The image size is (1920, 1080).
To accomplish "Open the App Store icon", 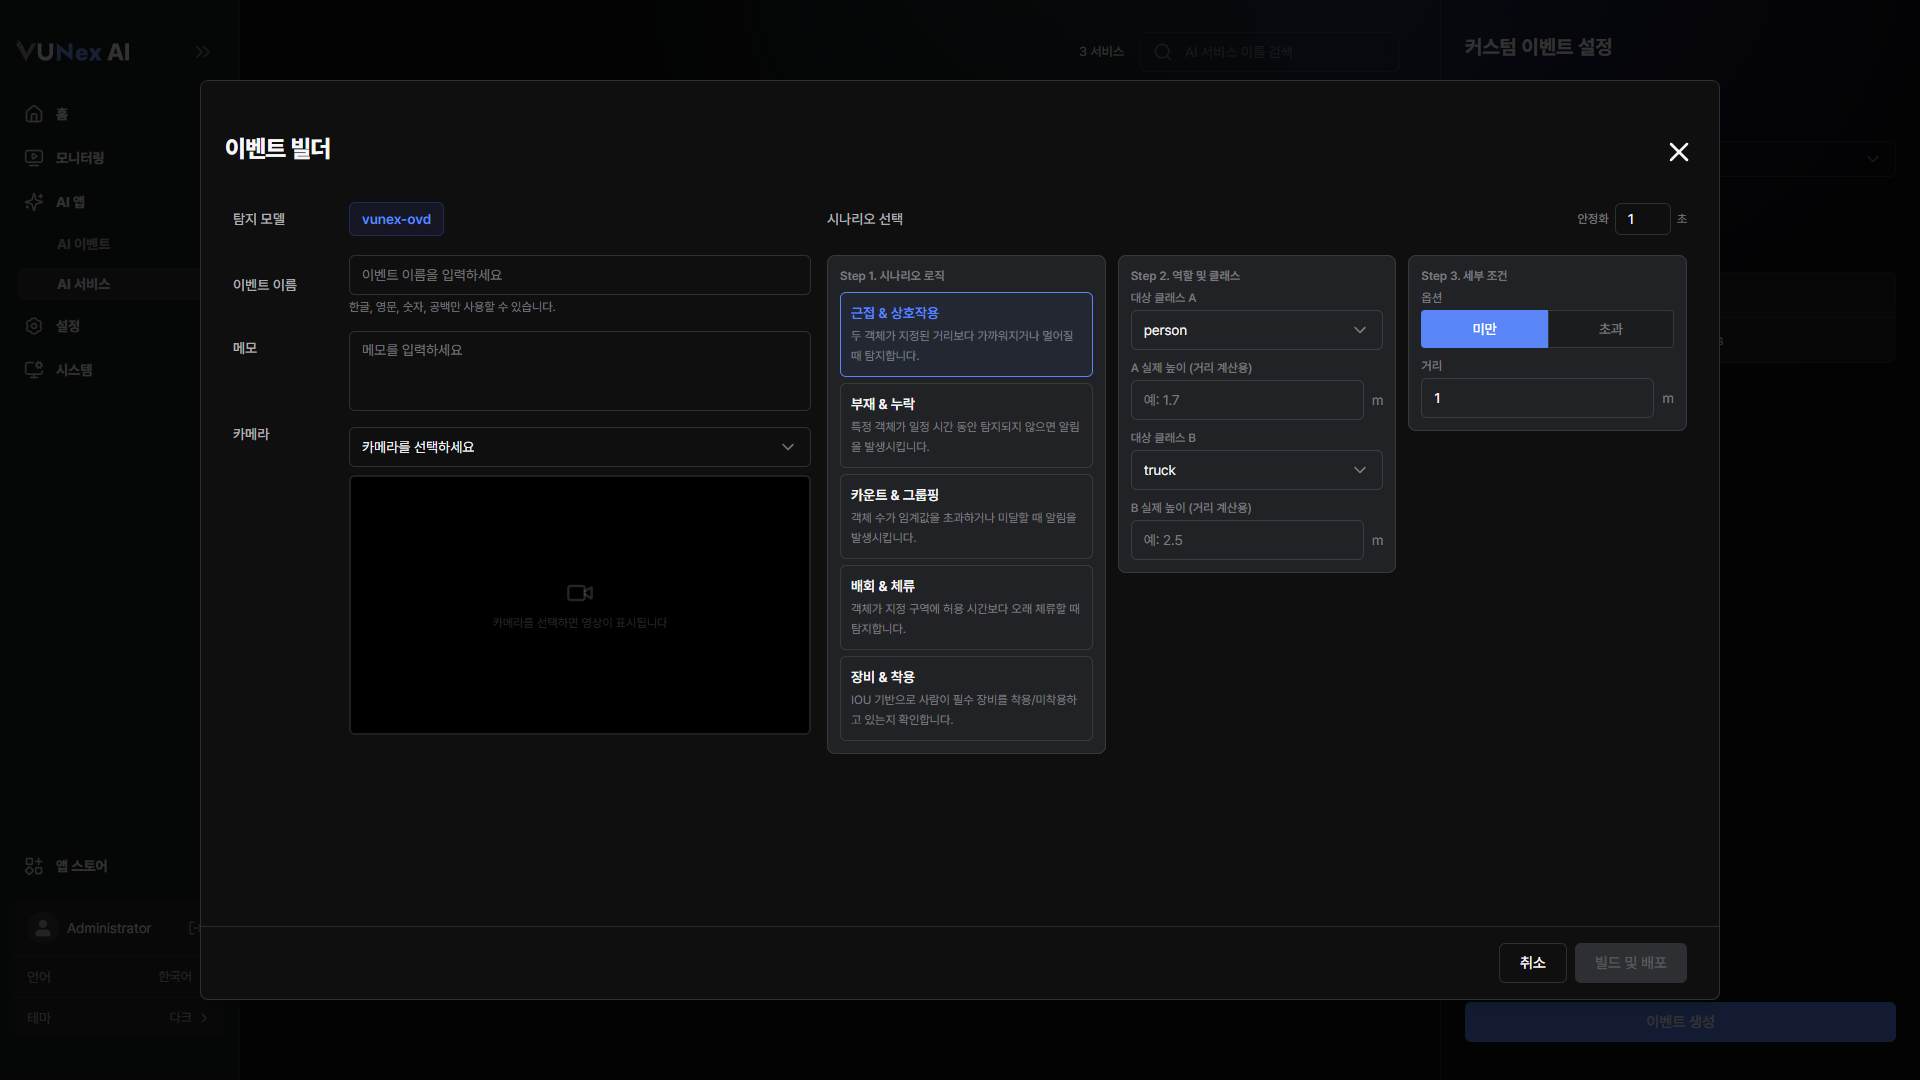I will pos(34,866).
